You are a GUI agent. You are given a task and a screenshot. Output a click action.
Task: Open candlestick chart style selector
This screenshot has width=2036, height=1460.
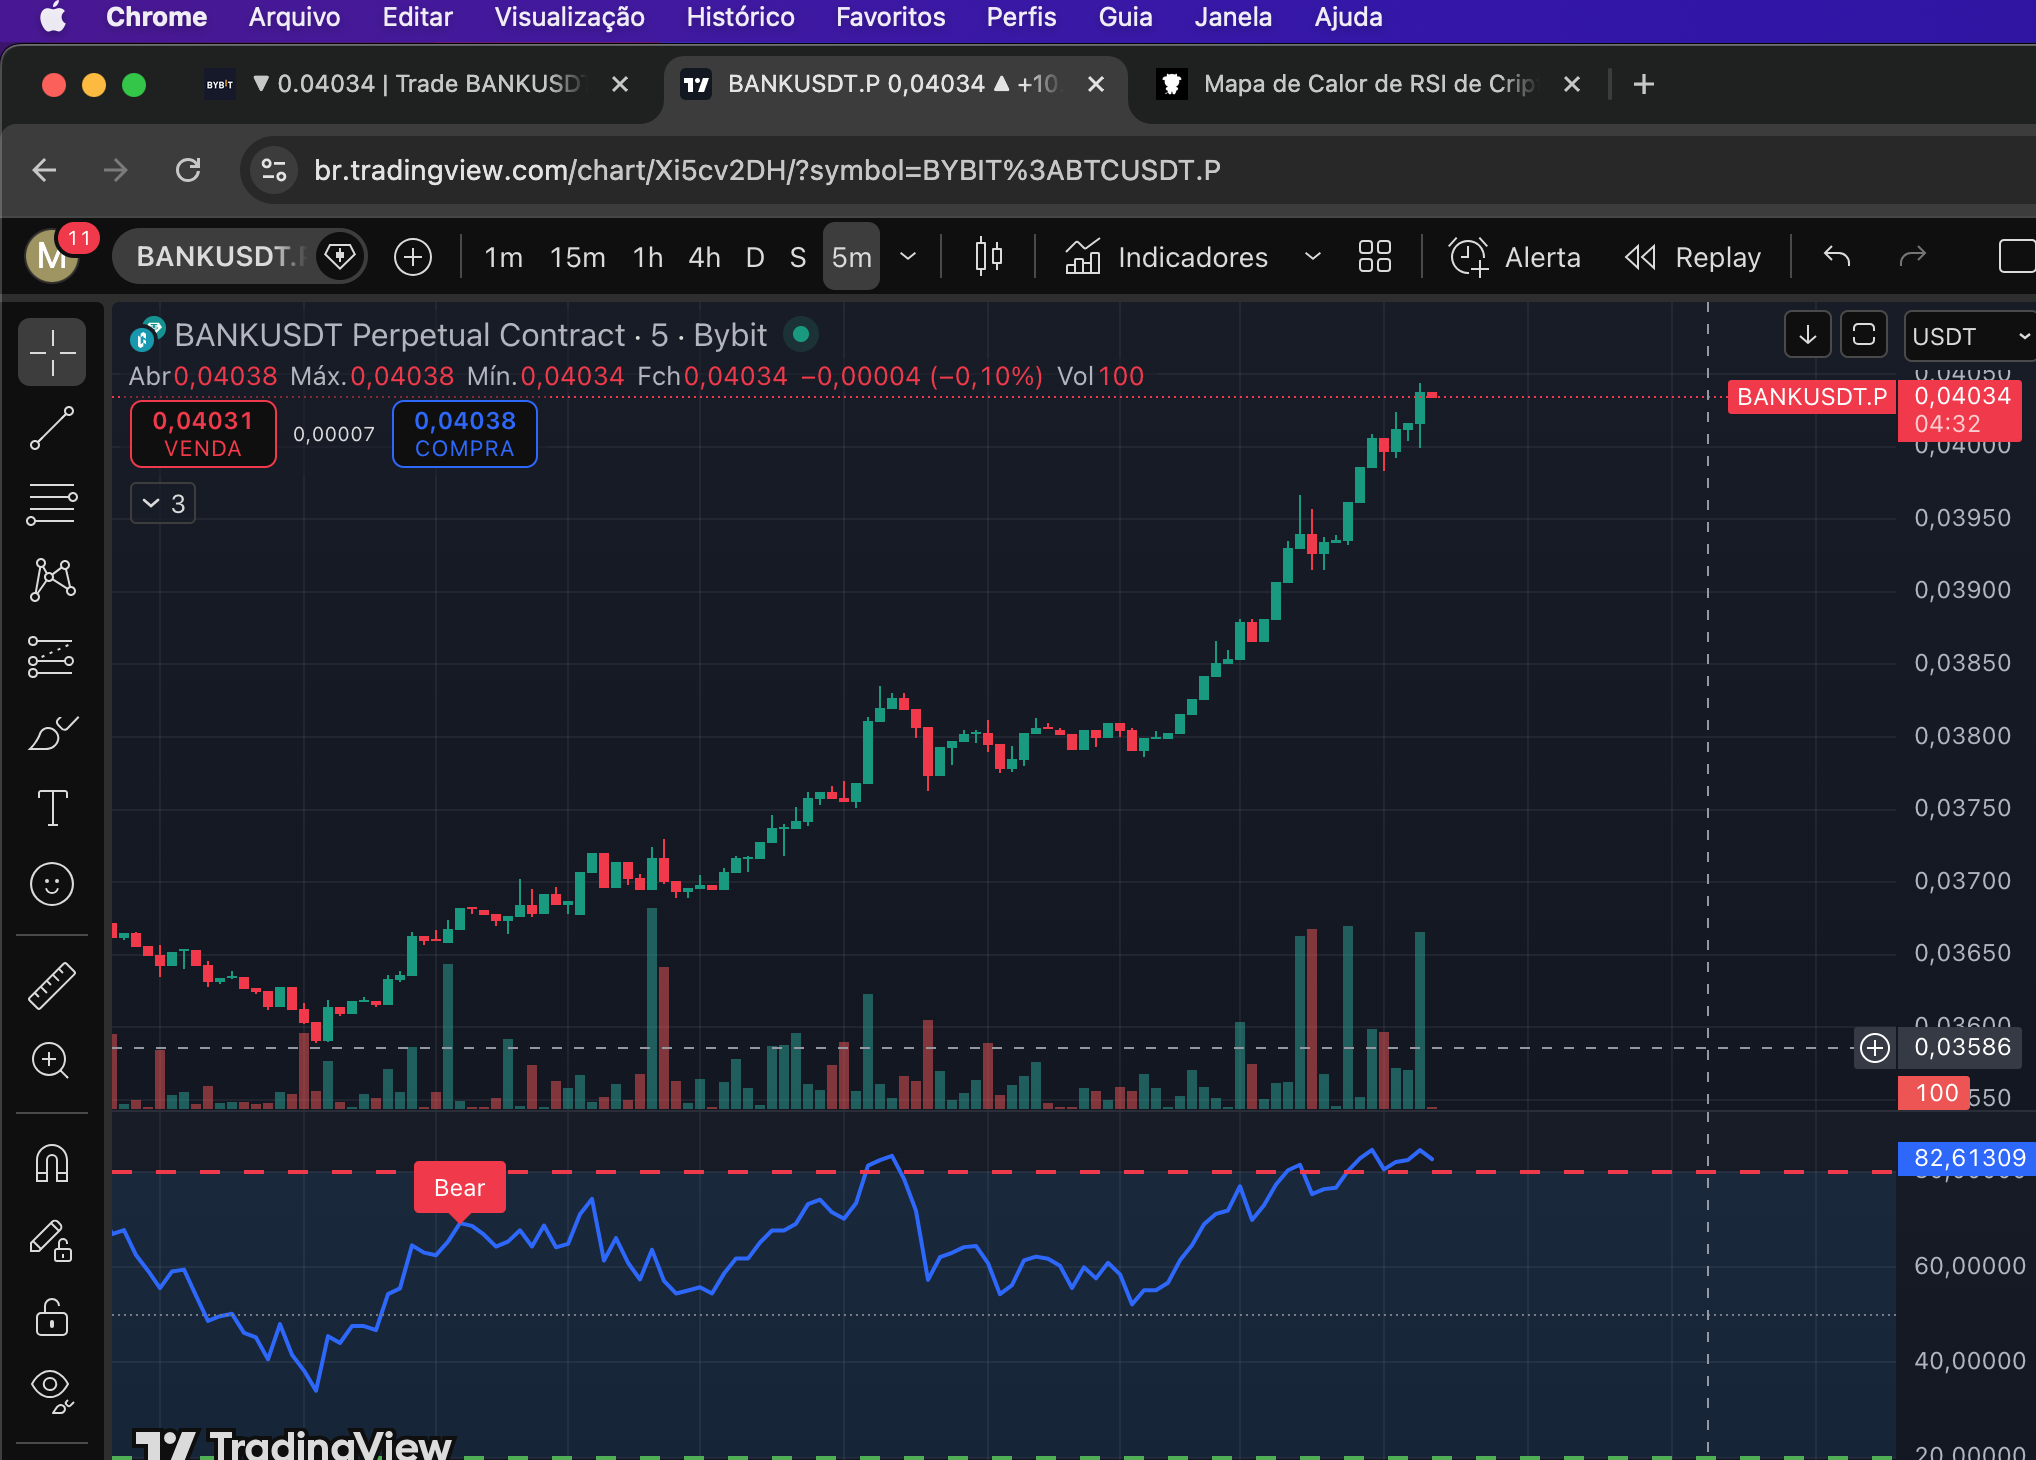(x=988, y=257)
